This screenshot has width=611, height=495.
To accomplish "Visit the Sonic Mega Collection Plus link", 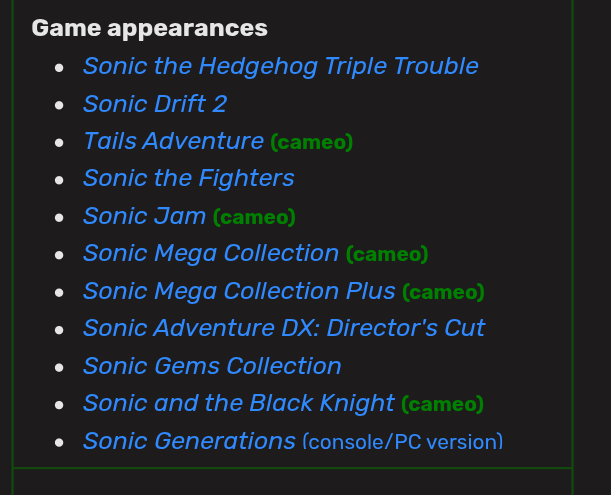I will coord(239,291).
